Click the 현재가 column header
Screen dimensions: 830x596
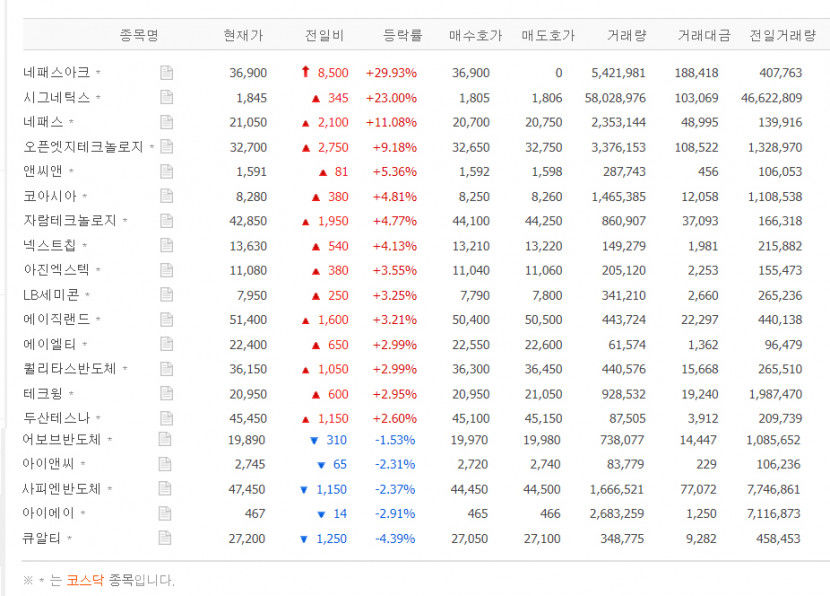(243, 35)
